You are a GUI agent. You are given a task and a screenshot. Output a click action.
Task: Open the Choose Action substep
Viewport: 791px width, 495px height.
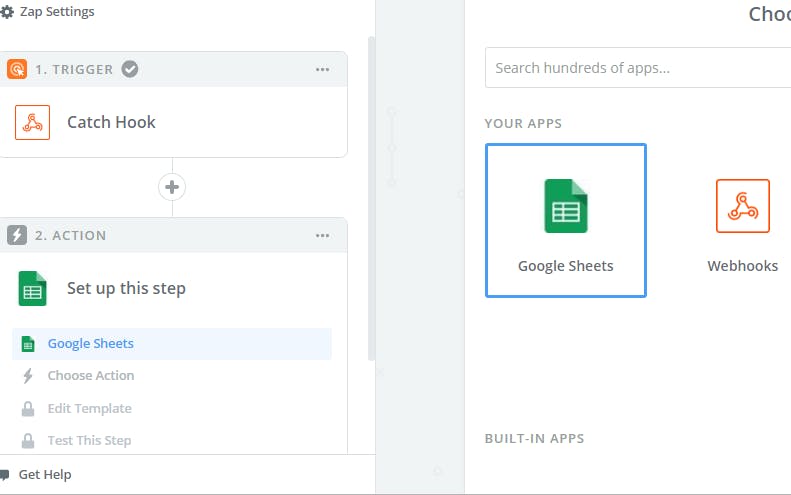click(91, 376)
